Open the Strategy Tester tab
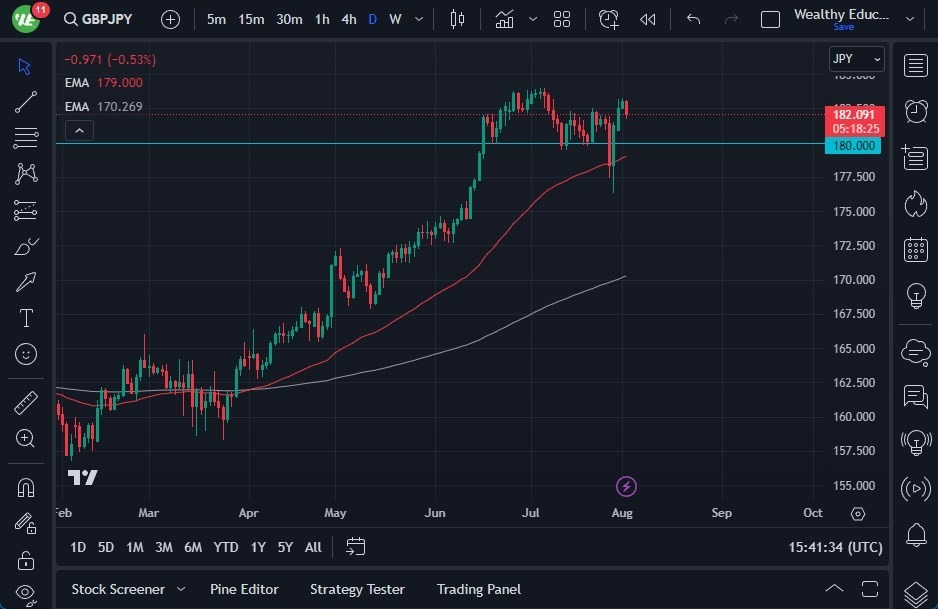938x609 pixels. [x=357, y=589]
